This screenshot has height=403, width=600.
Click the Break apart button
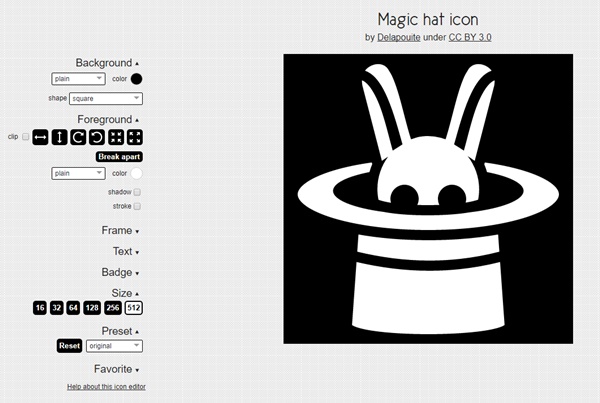click(119, 157)
